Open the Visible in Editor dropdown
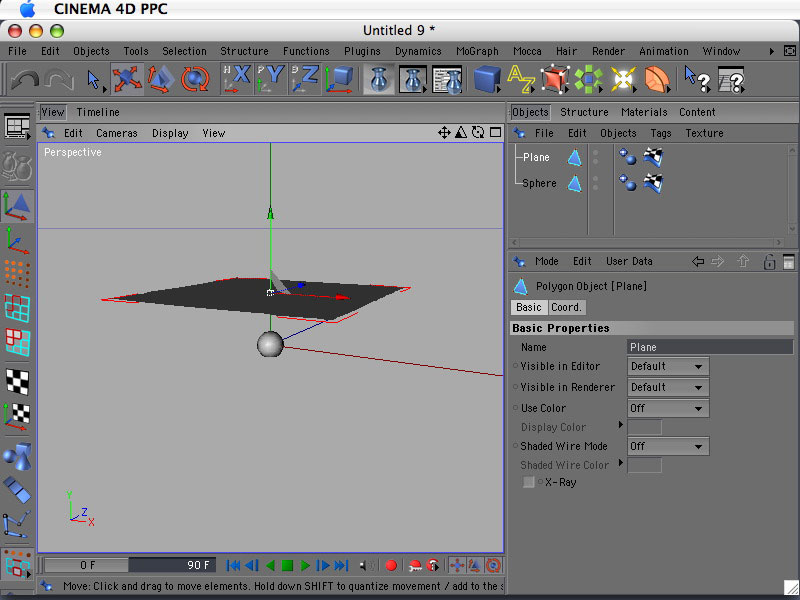The height and width of the screenshot is (600, 800). (x=667, y=367)
